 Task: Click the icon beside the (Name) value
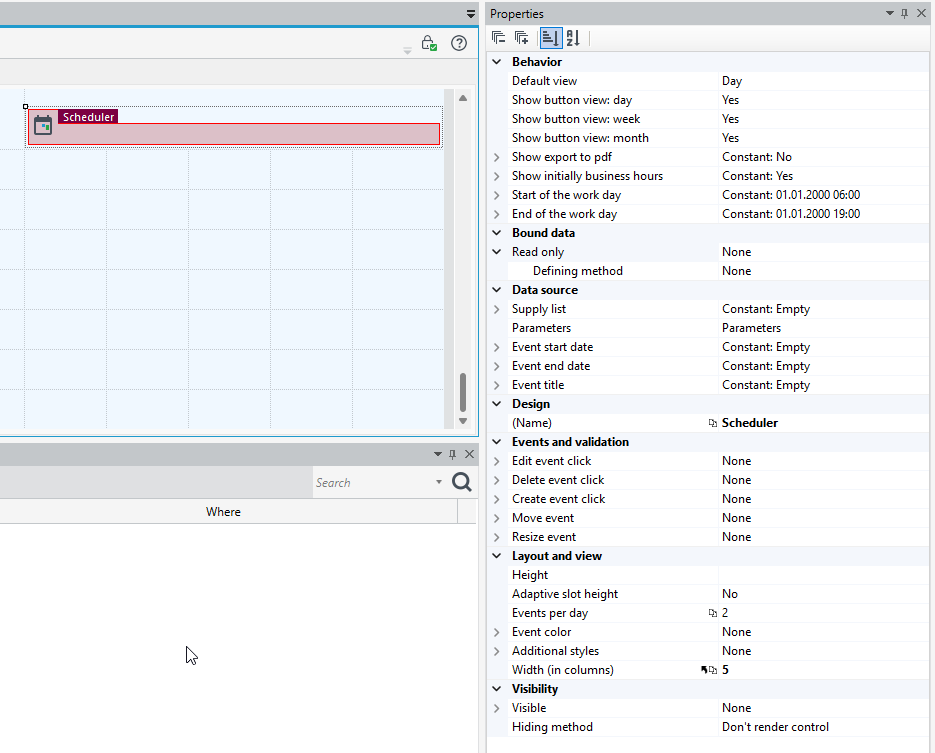[x=713, y=423]
